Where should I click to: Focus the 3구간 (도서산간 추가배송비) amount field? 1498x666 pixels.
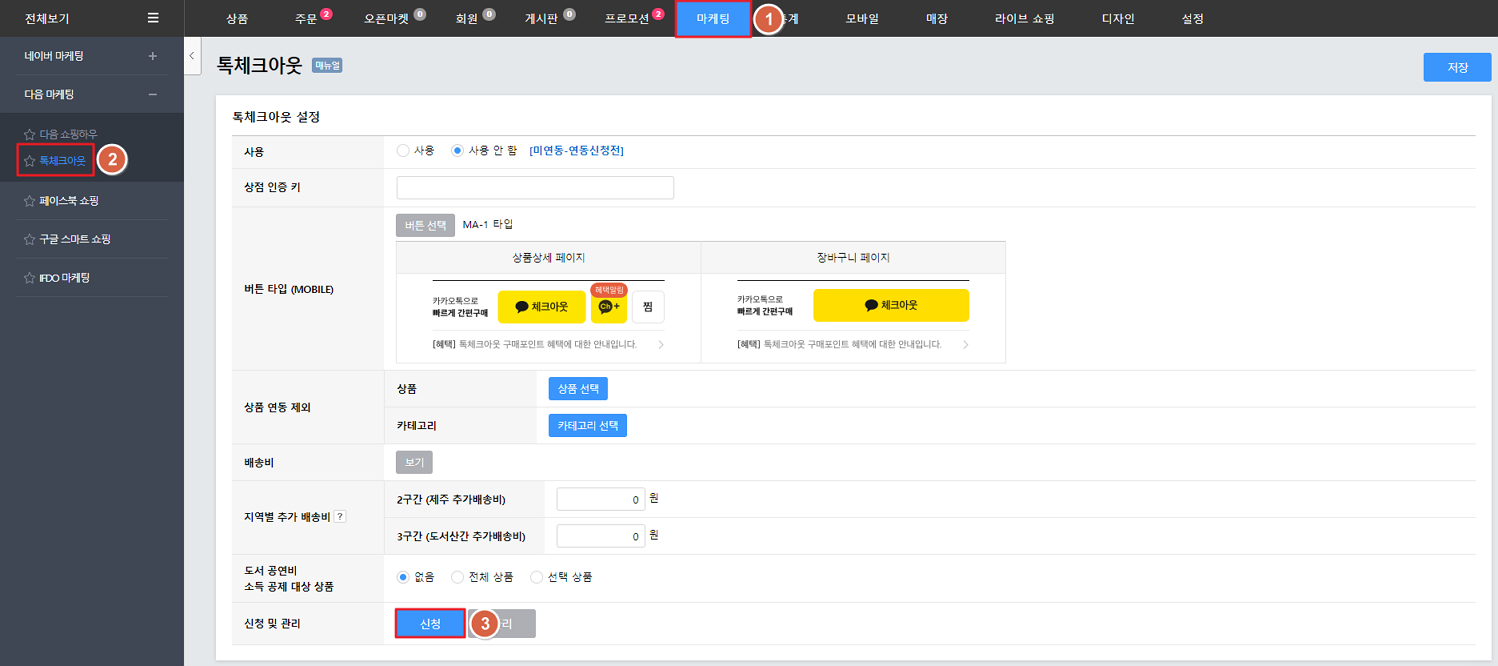tap(601, 536)
